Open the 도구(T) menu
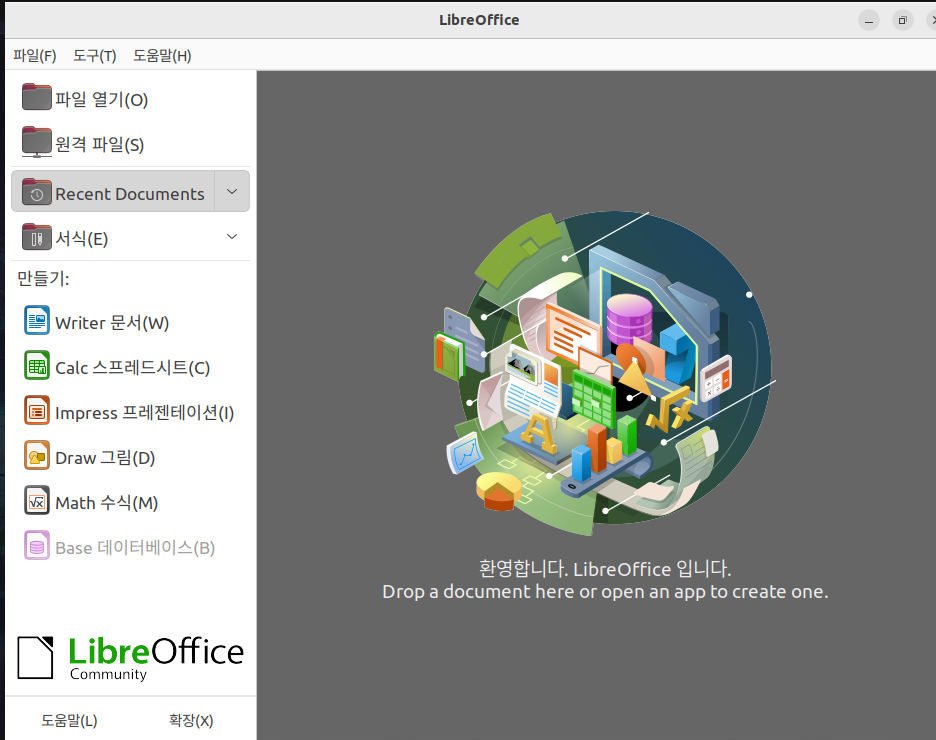 (94, 55)
